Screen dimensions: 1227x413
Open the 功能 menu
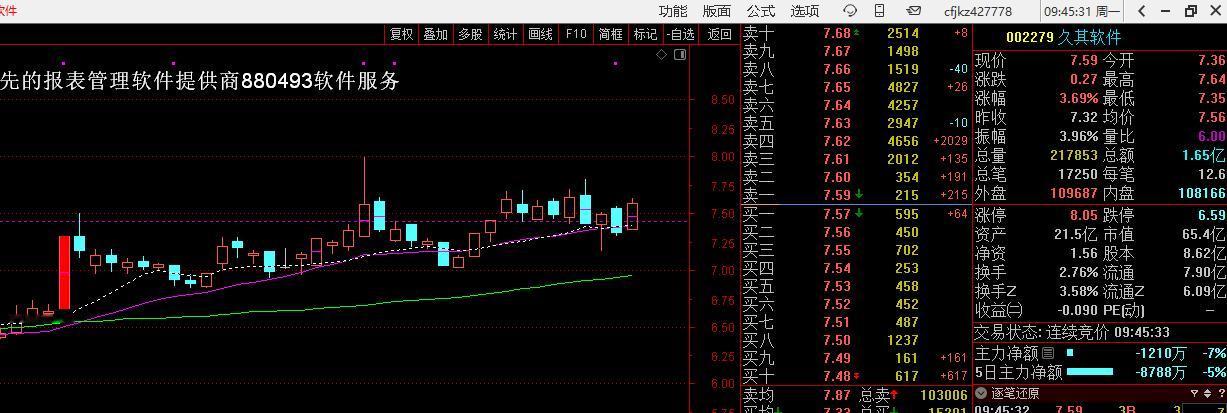pos(673,11)
